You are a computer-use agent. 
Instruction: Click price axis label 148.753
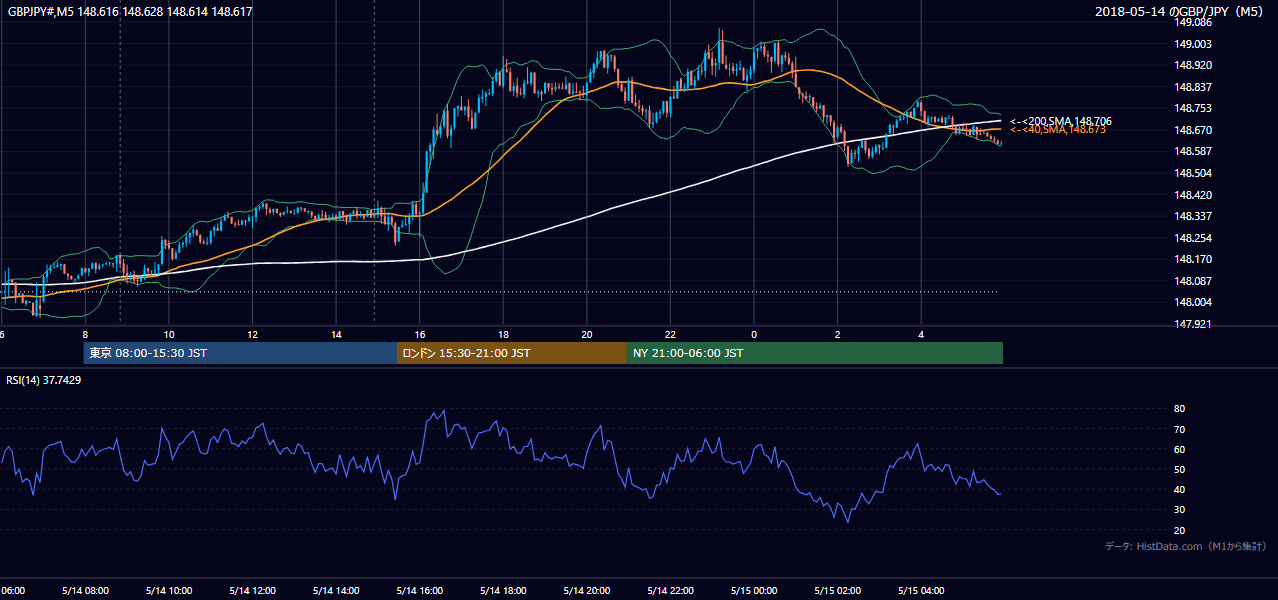tap(1192, 108)
